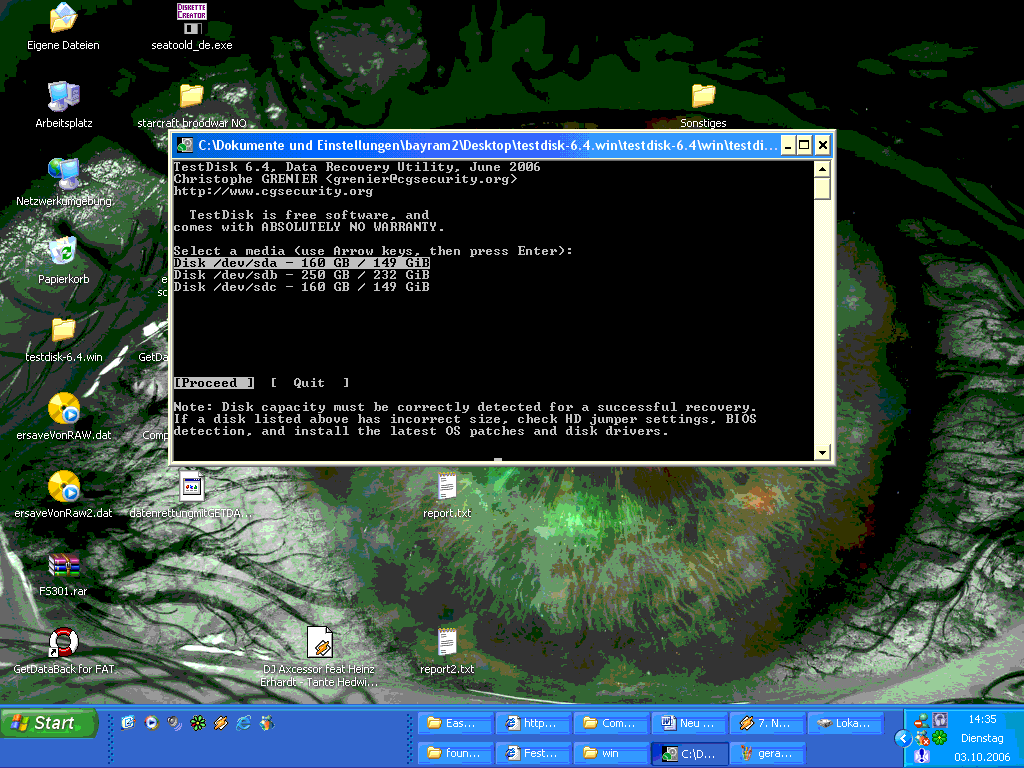Screen dimensions: 1024x768
Task: Click the network connection tray icon
Action: tap(921, 720)
